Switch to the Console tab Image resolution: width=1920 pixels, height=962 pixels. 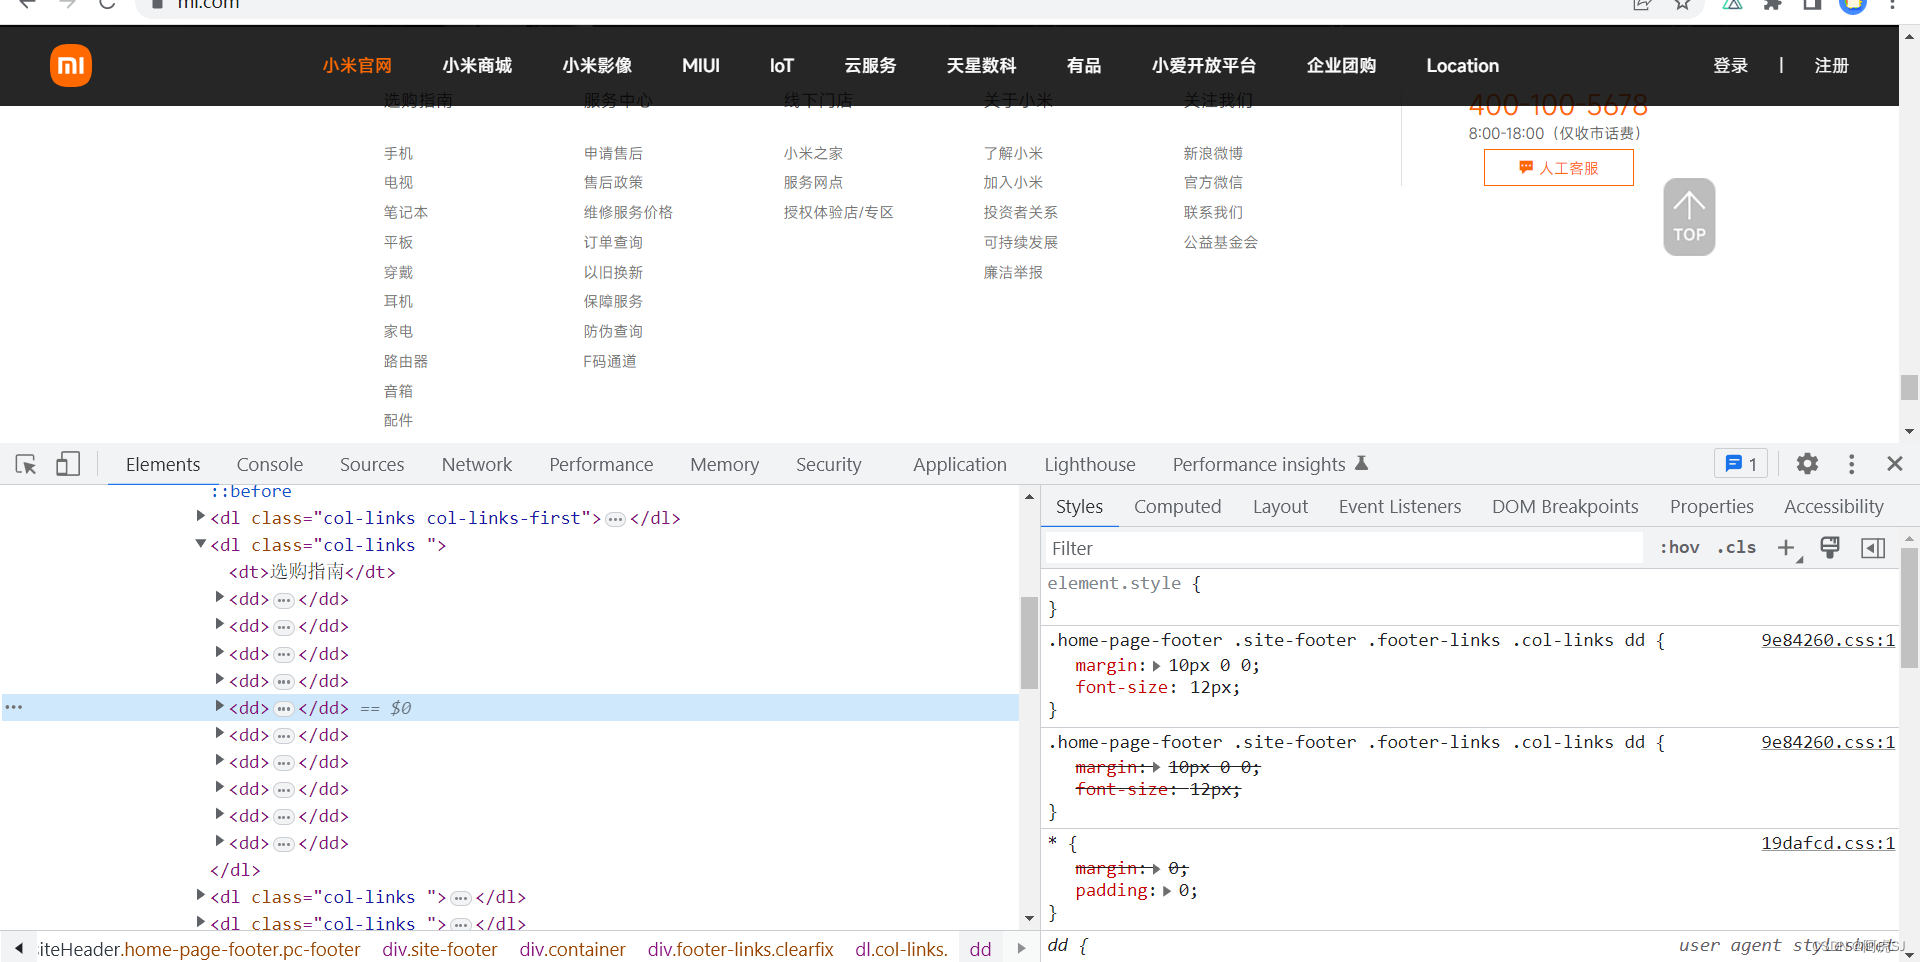point(270,464)
